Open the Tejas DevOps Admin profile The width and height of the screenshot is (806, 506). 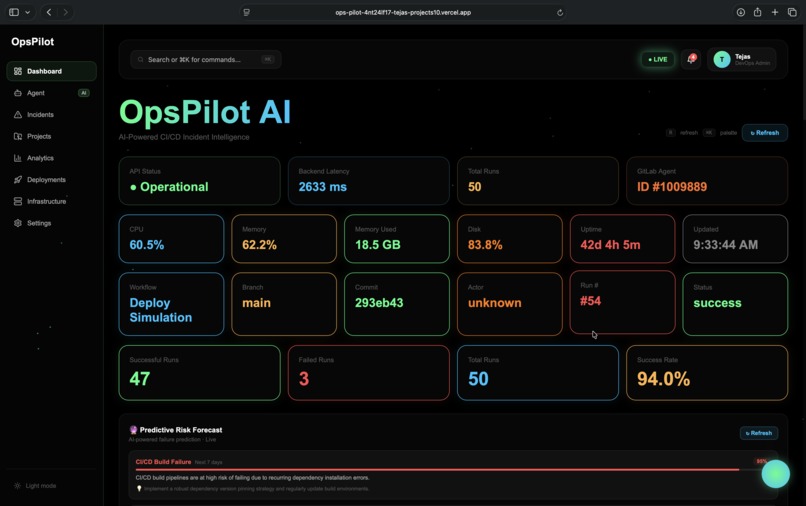742,60
